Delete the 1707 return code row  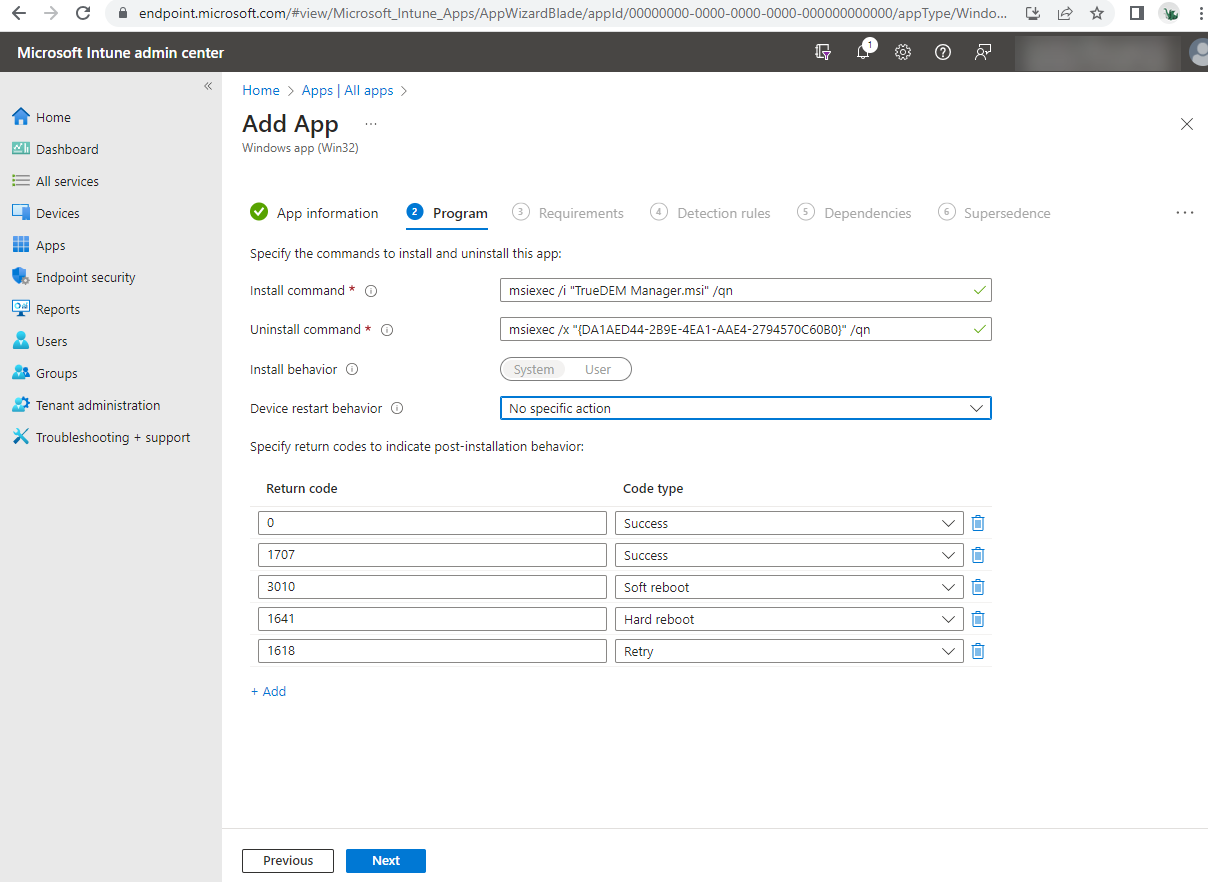[978, 556]
